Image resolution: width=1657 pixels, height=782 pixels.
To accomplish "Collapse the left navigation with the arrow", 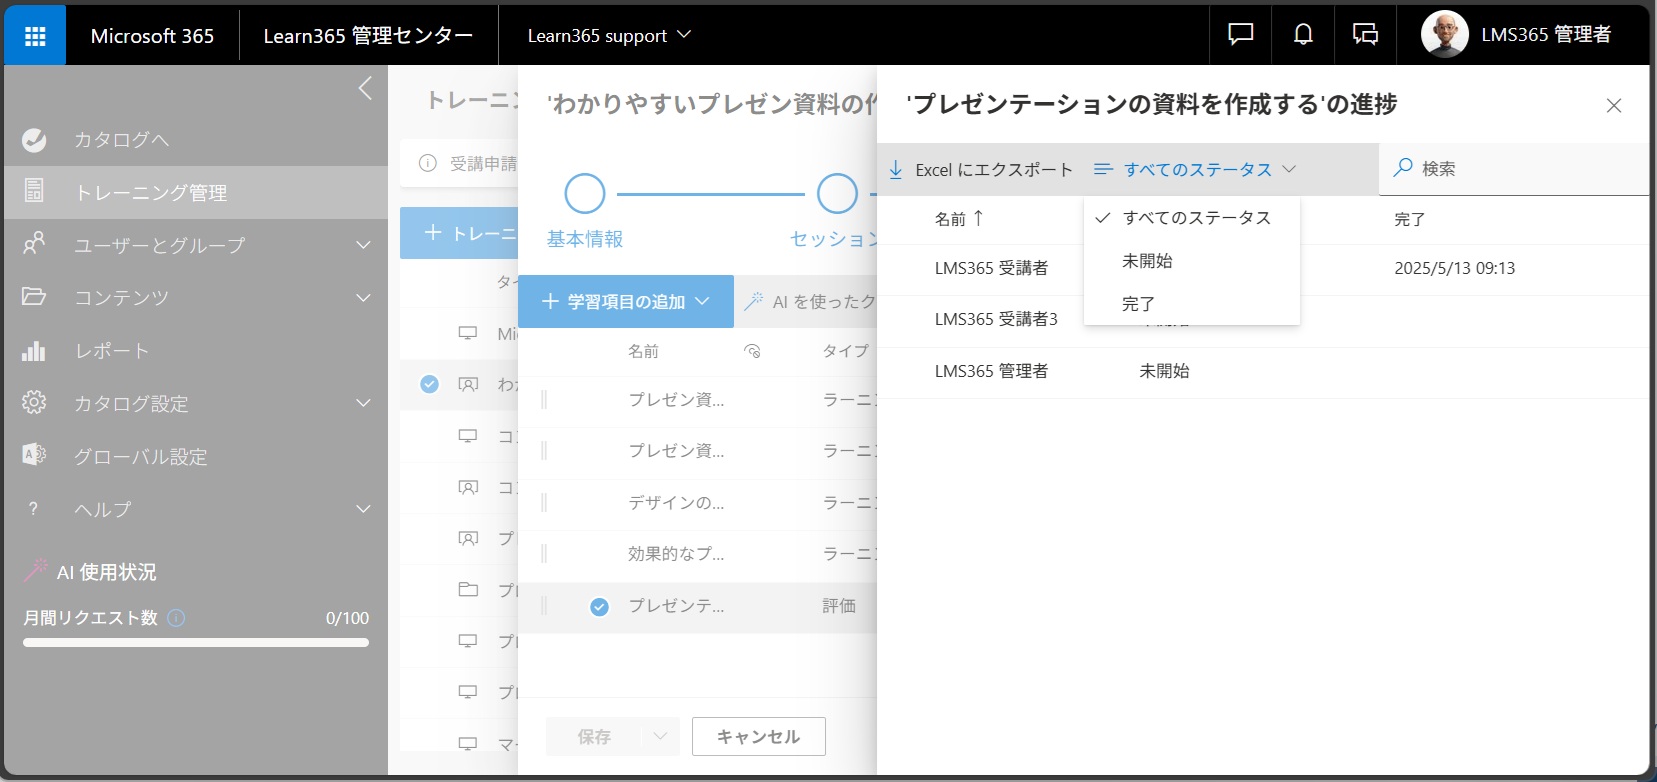I will [365, 88].
